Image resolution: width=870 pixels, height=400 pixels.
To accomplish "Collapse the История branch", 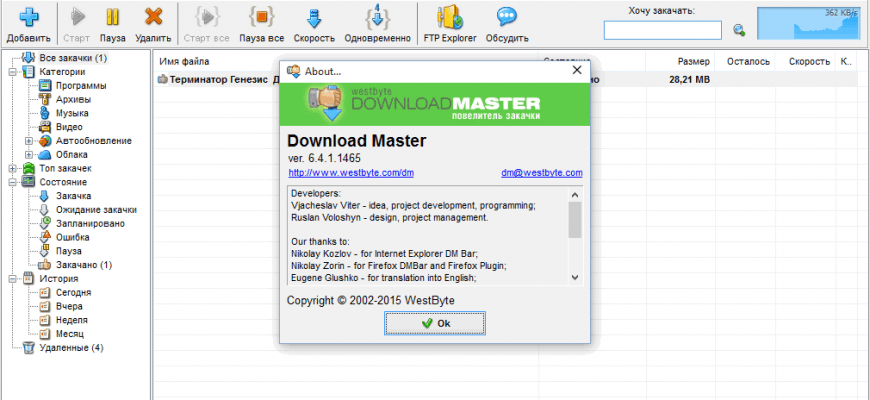I will pos(12,279).
